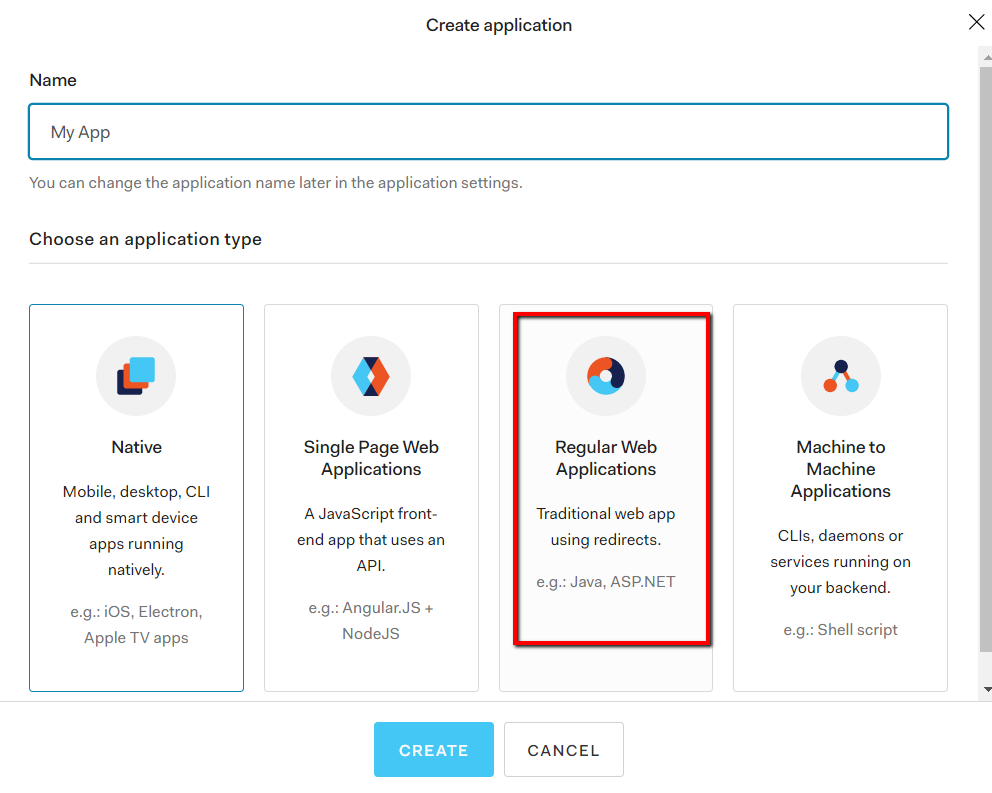Select the "Machine to Machine Applications" heading
Image resolution: width=992 pixels, height=793 pixels.
click(841, 469)
